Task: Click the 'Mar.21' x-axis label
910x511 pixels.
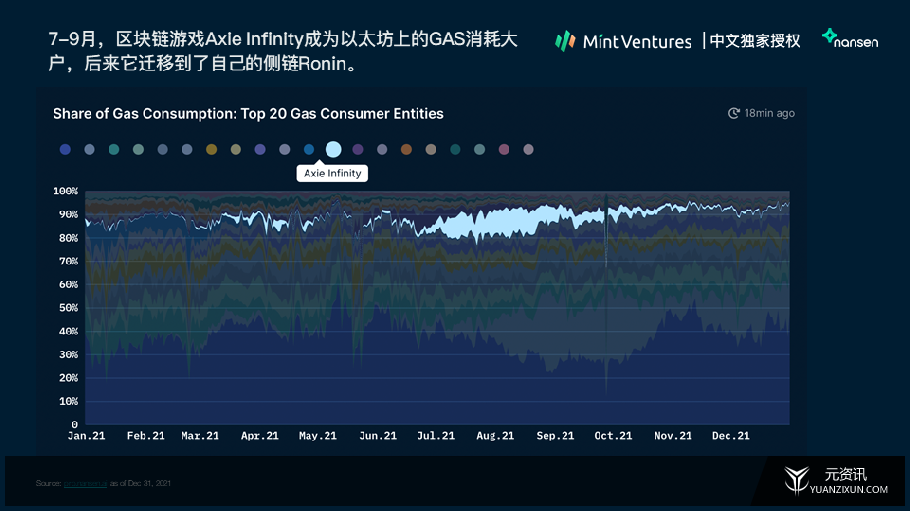Action: [x=200, y=436]
